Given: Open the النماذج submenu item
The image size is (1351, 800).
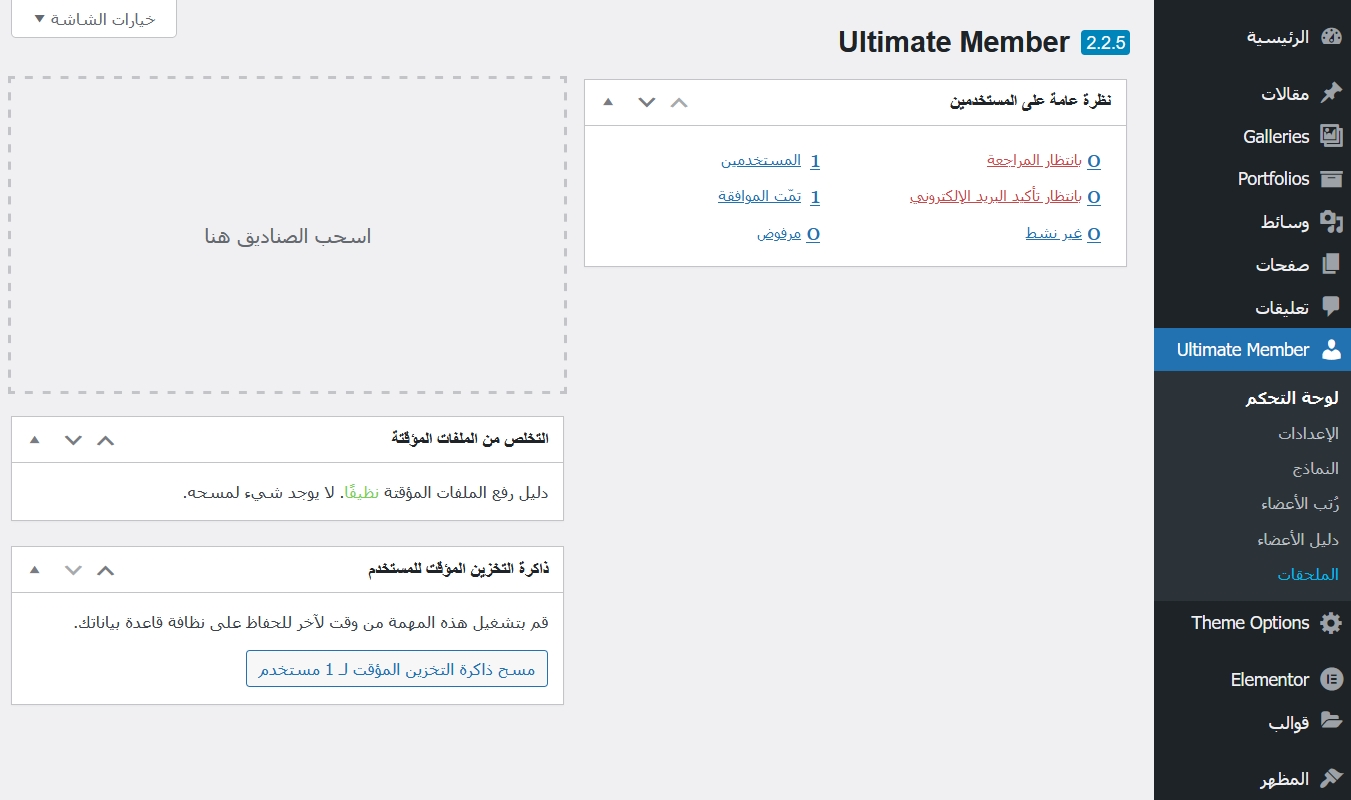Looking at the screenshot, I should [x=1315, y=468].
